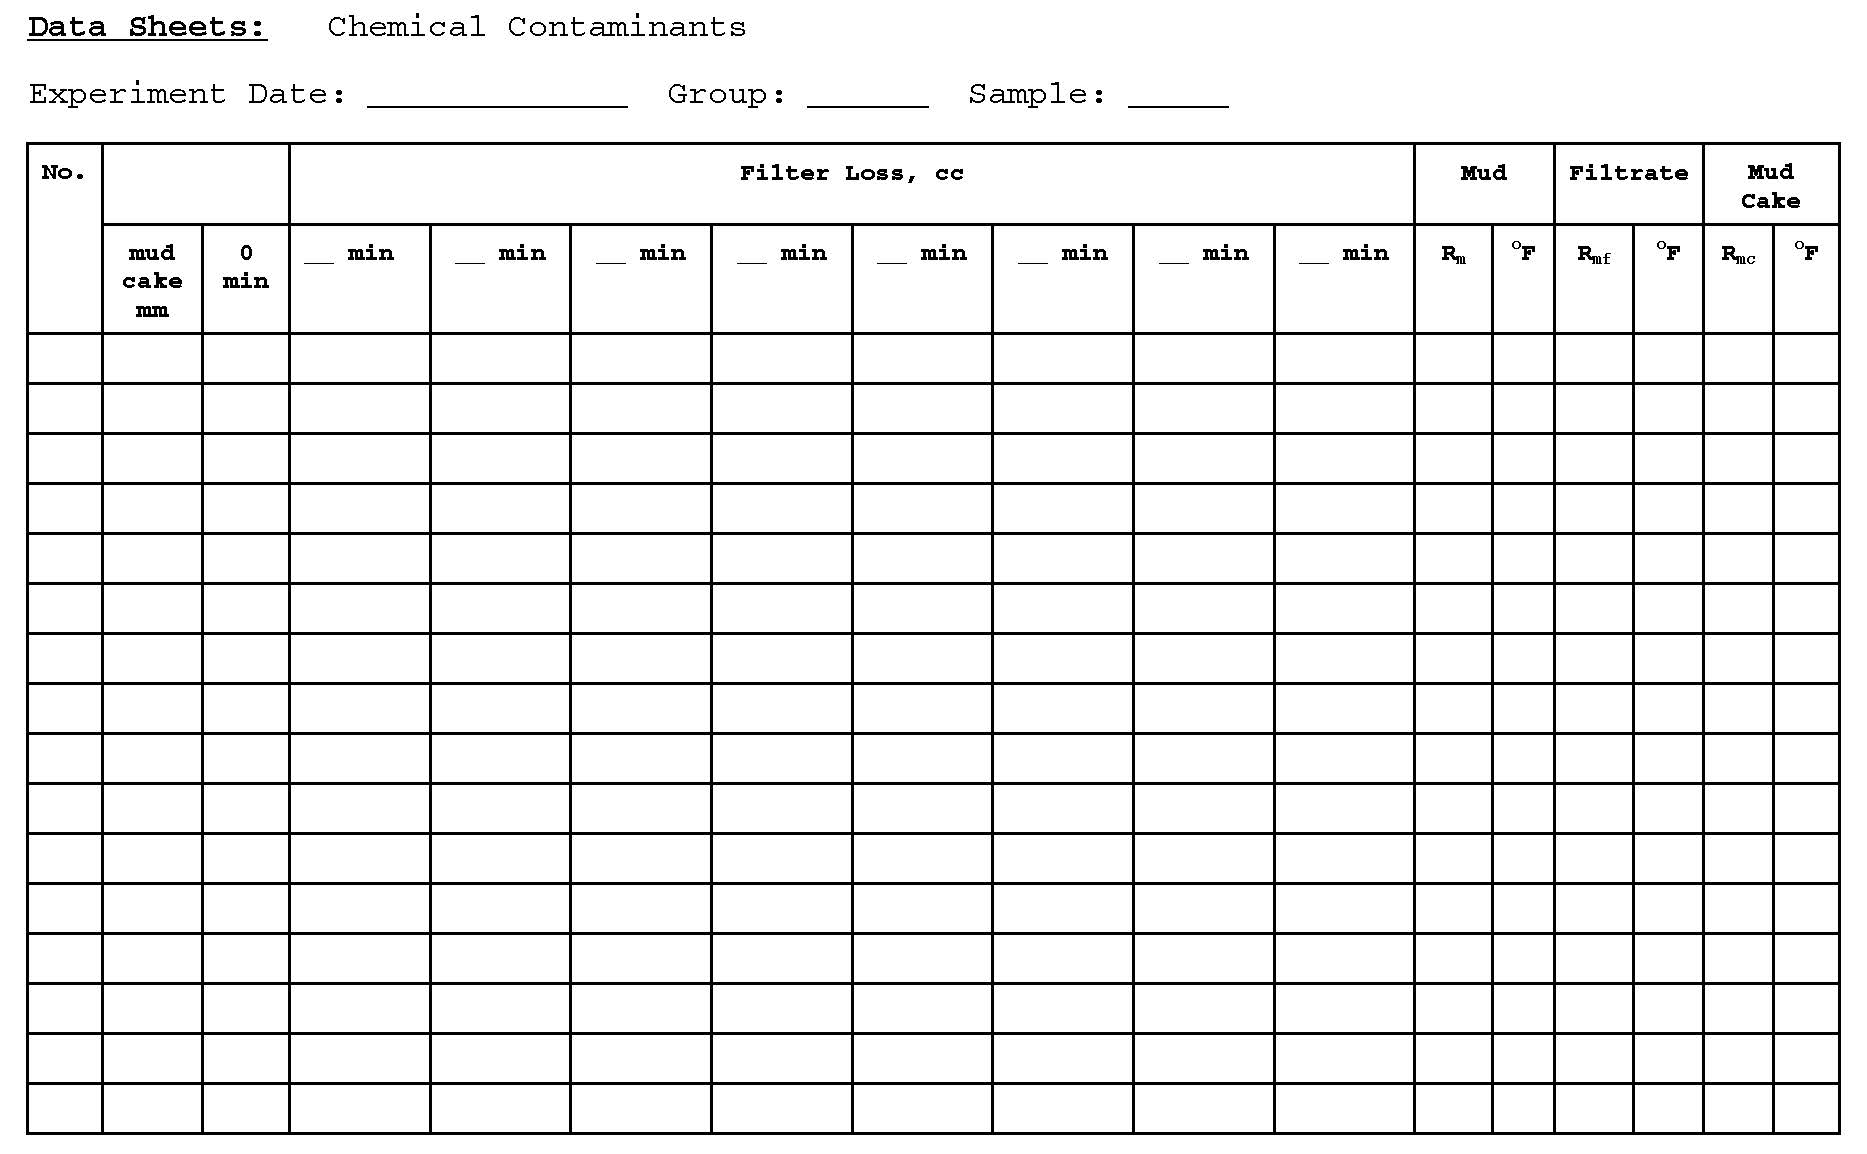The height and width of the screenshot is (1154, 1867).
Task: Click the "Rmf" column header
Action: click(x=1593, y=254)
